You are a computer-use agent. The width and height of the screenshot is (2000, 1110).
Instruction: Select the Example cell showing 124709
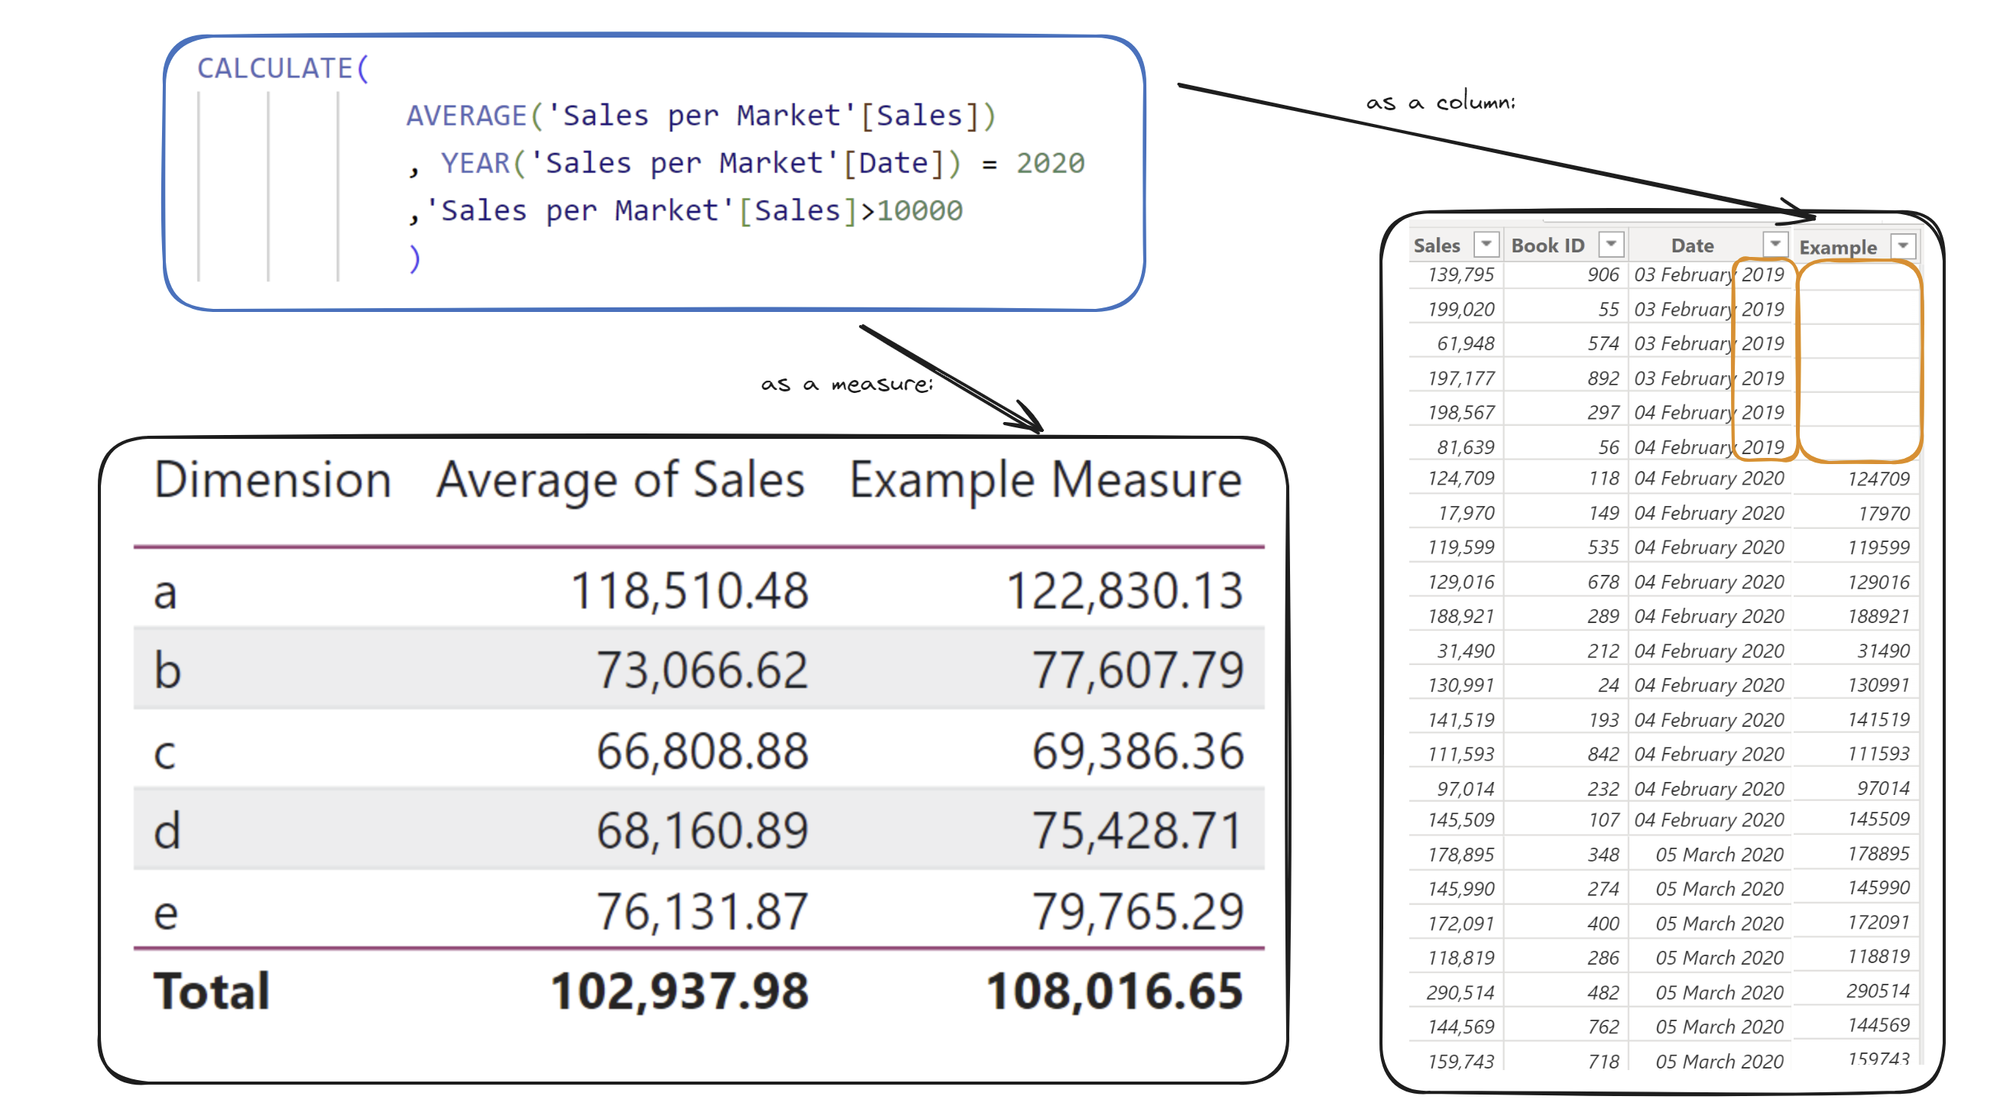(1878, 479)
